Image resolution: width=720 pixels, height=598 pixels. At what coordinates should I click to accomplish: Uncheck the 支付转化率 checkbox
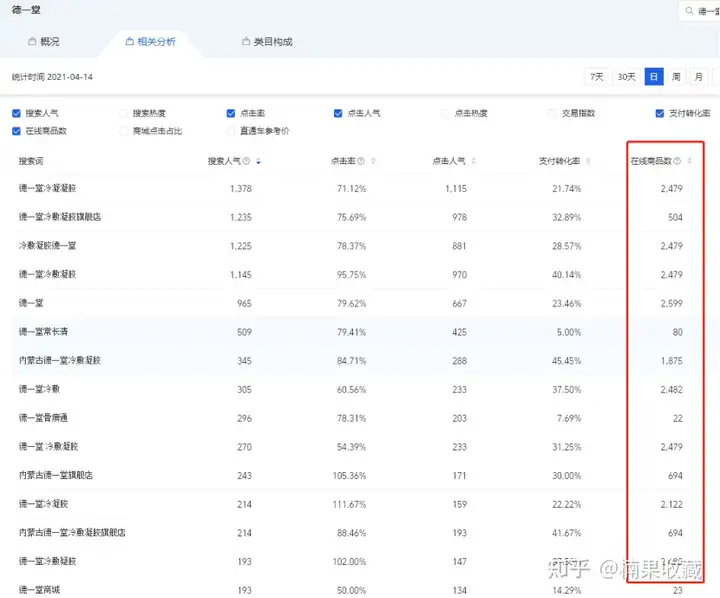point(660,113)
